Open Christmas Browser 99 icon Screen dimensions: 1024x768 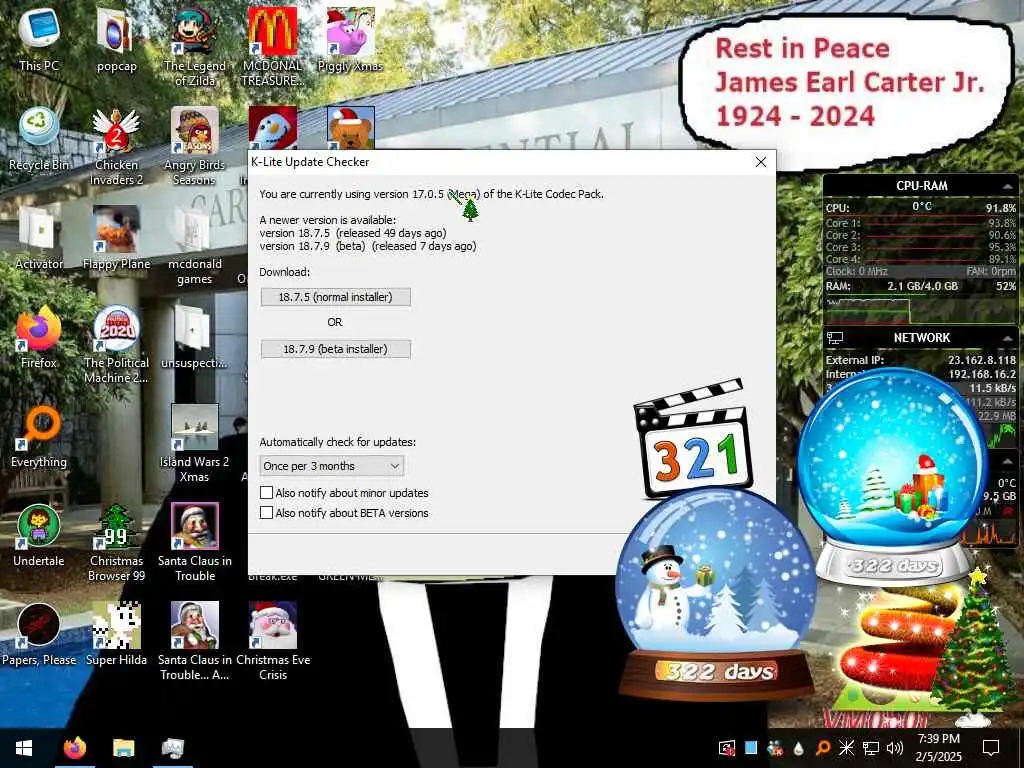tap(116, 542)
